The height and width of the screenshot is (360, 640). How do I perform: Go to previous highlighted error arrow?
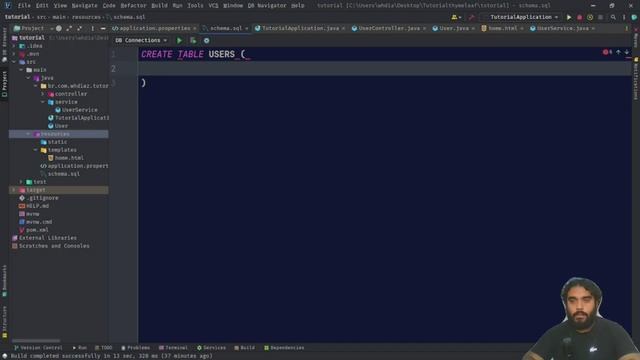tap(618, 52)
